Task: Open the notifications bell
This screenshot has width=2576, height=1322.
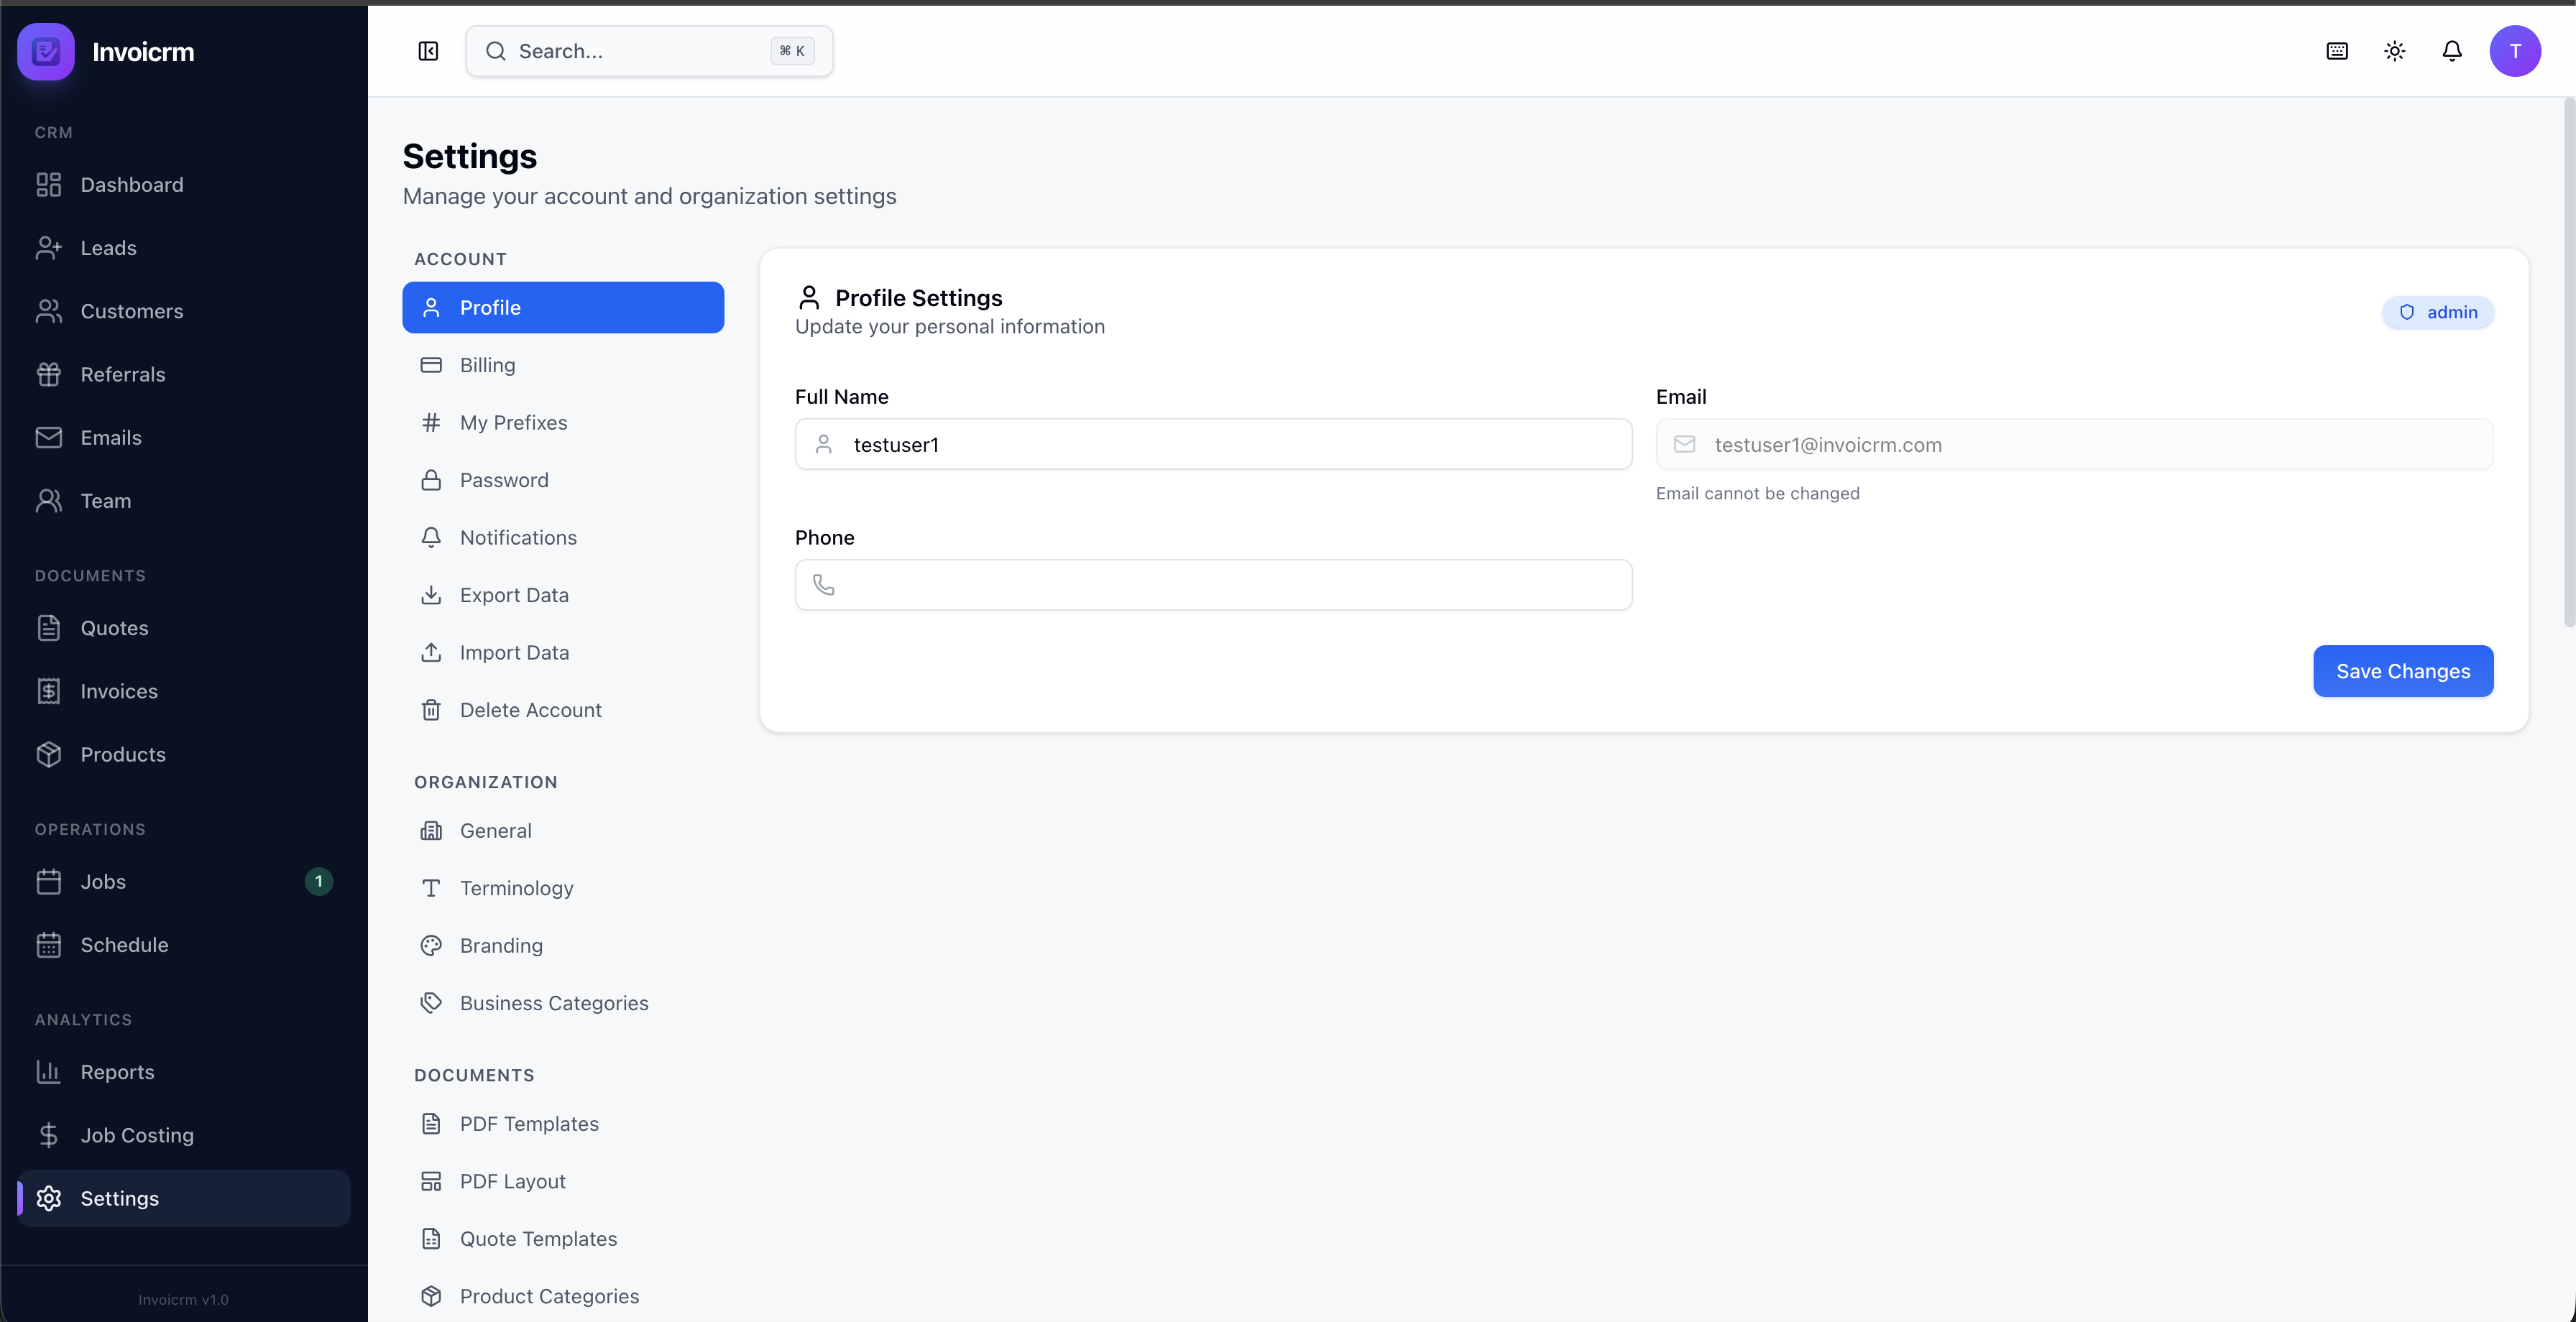Action: click(2452, 50)
